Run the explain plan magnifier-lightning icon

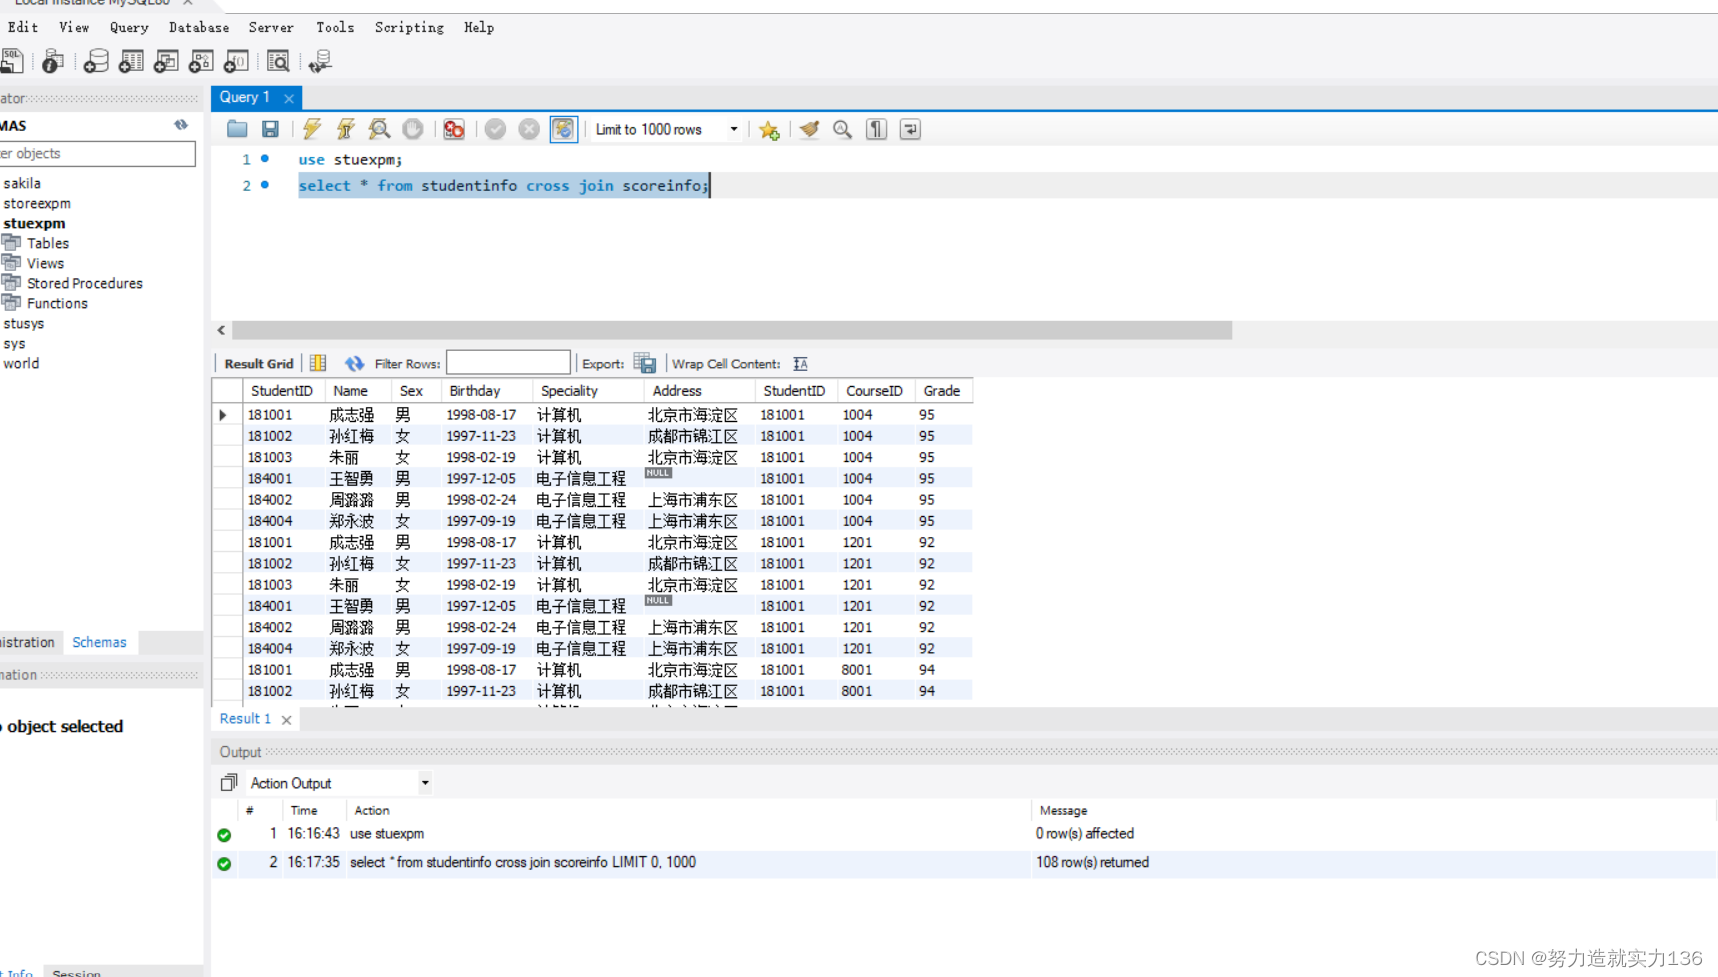(379, 129)
